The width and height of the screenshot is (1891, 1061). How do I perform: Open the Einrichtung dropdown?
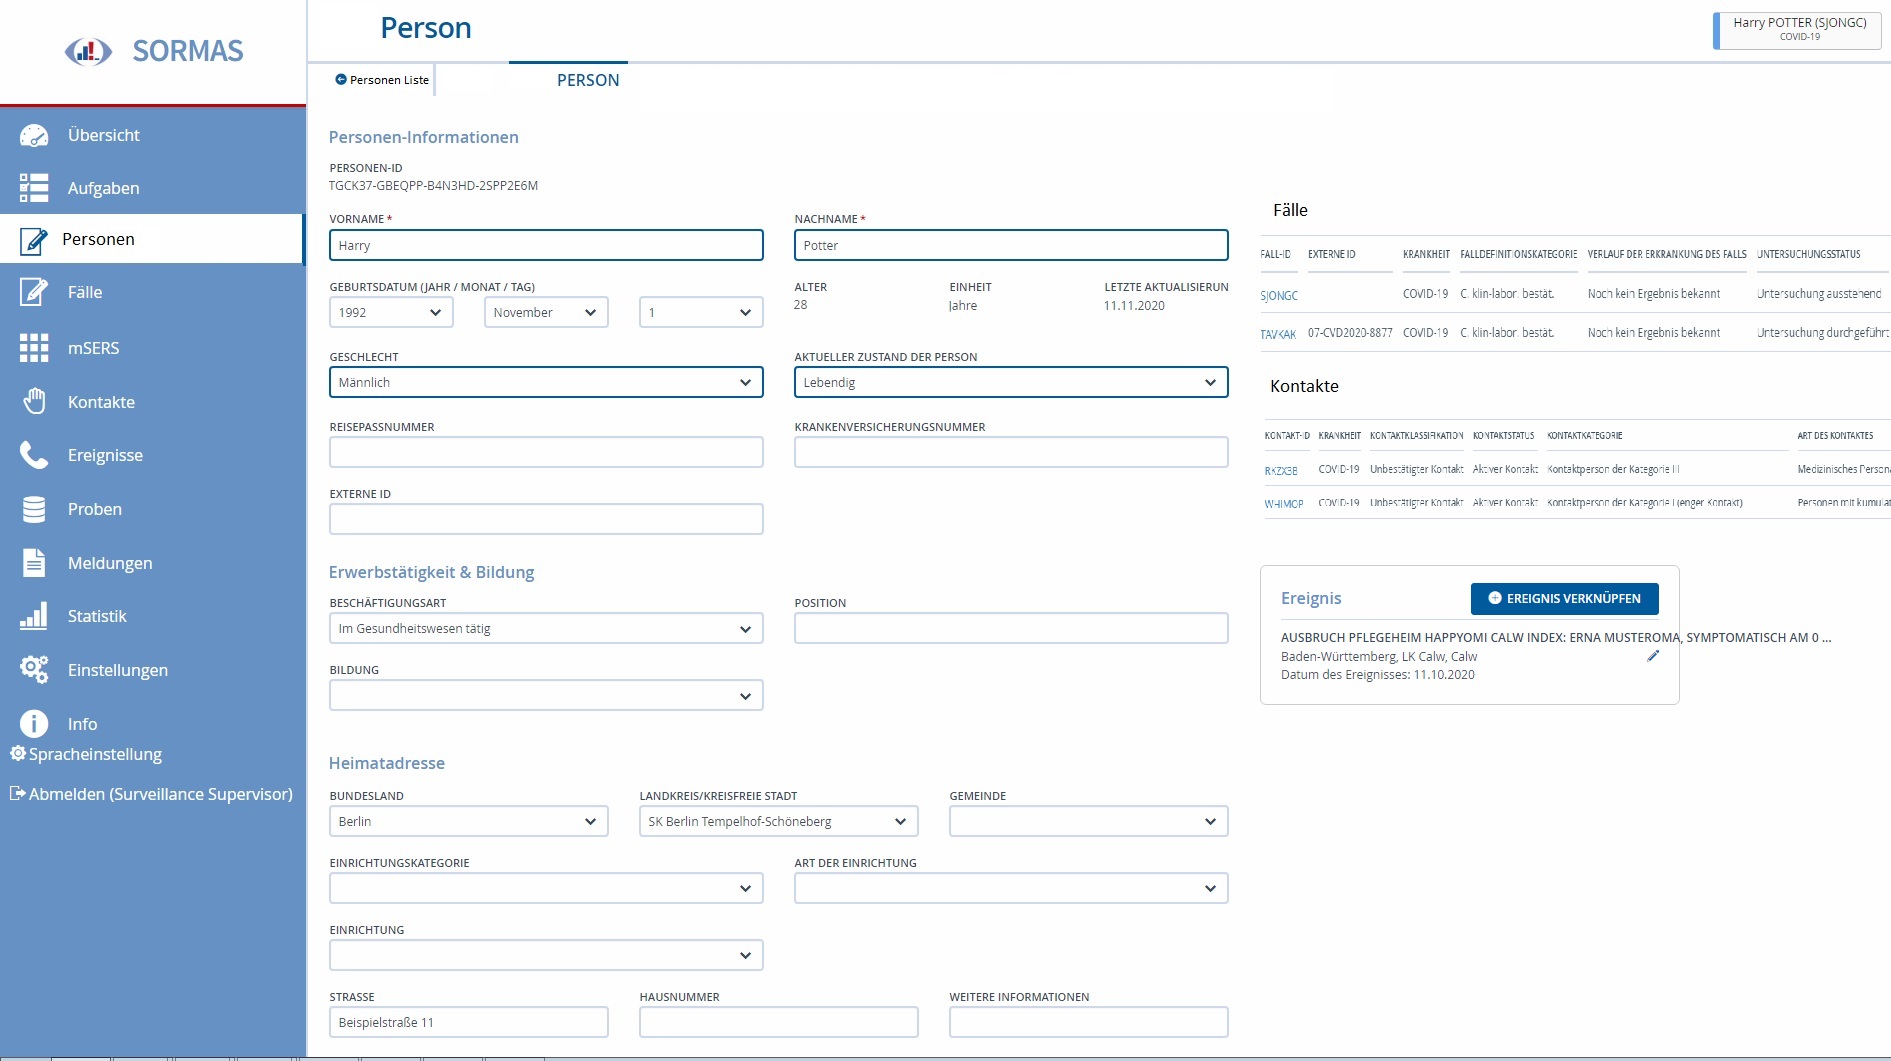[546, 955]
